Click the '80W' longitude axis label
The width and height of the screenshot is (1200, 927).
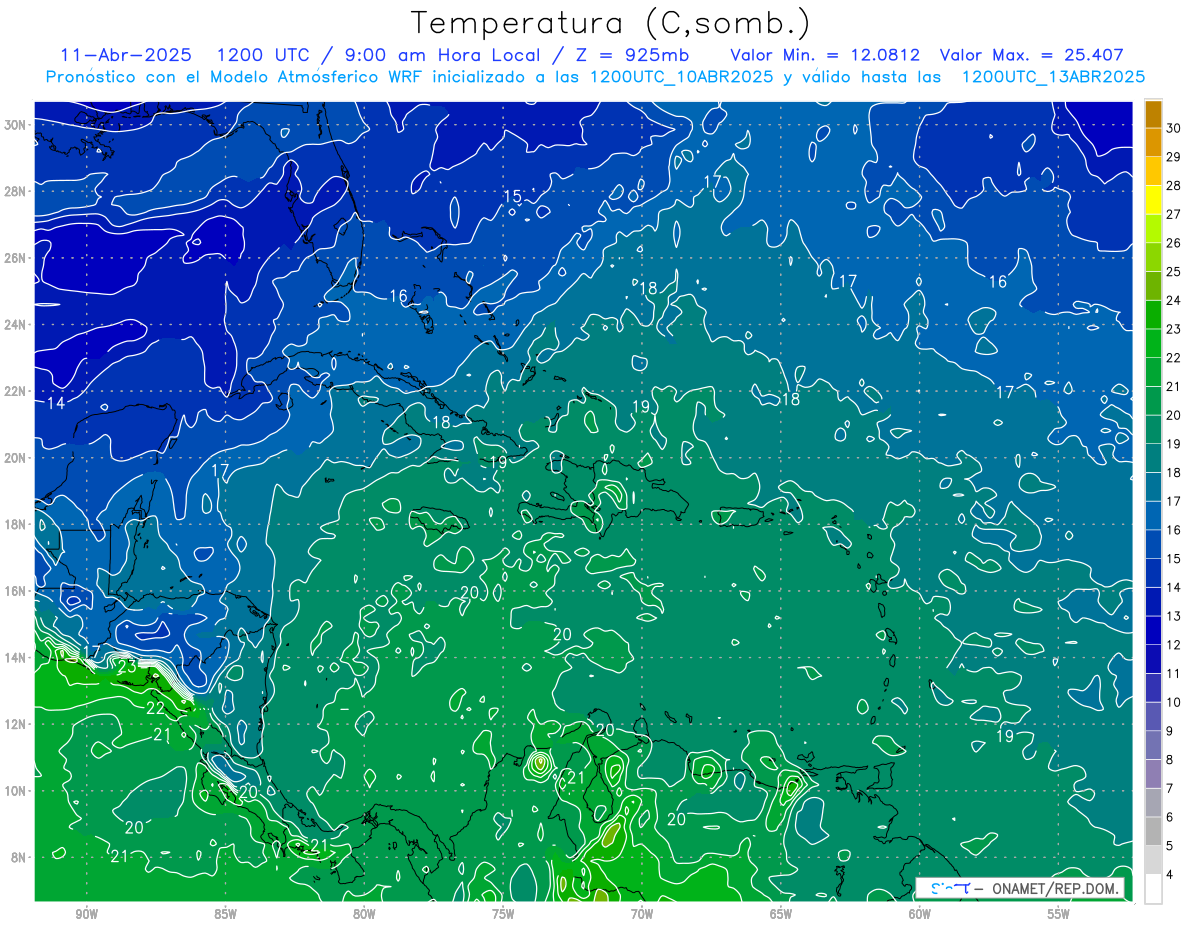364,914
